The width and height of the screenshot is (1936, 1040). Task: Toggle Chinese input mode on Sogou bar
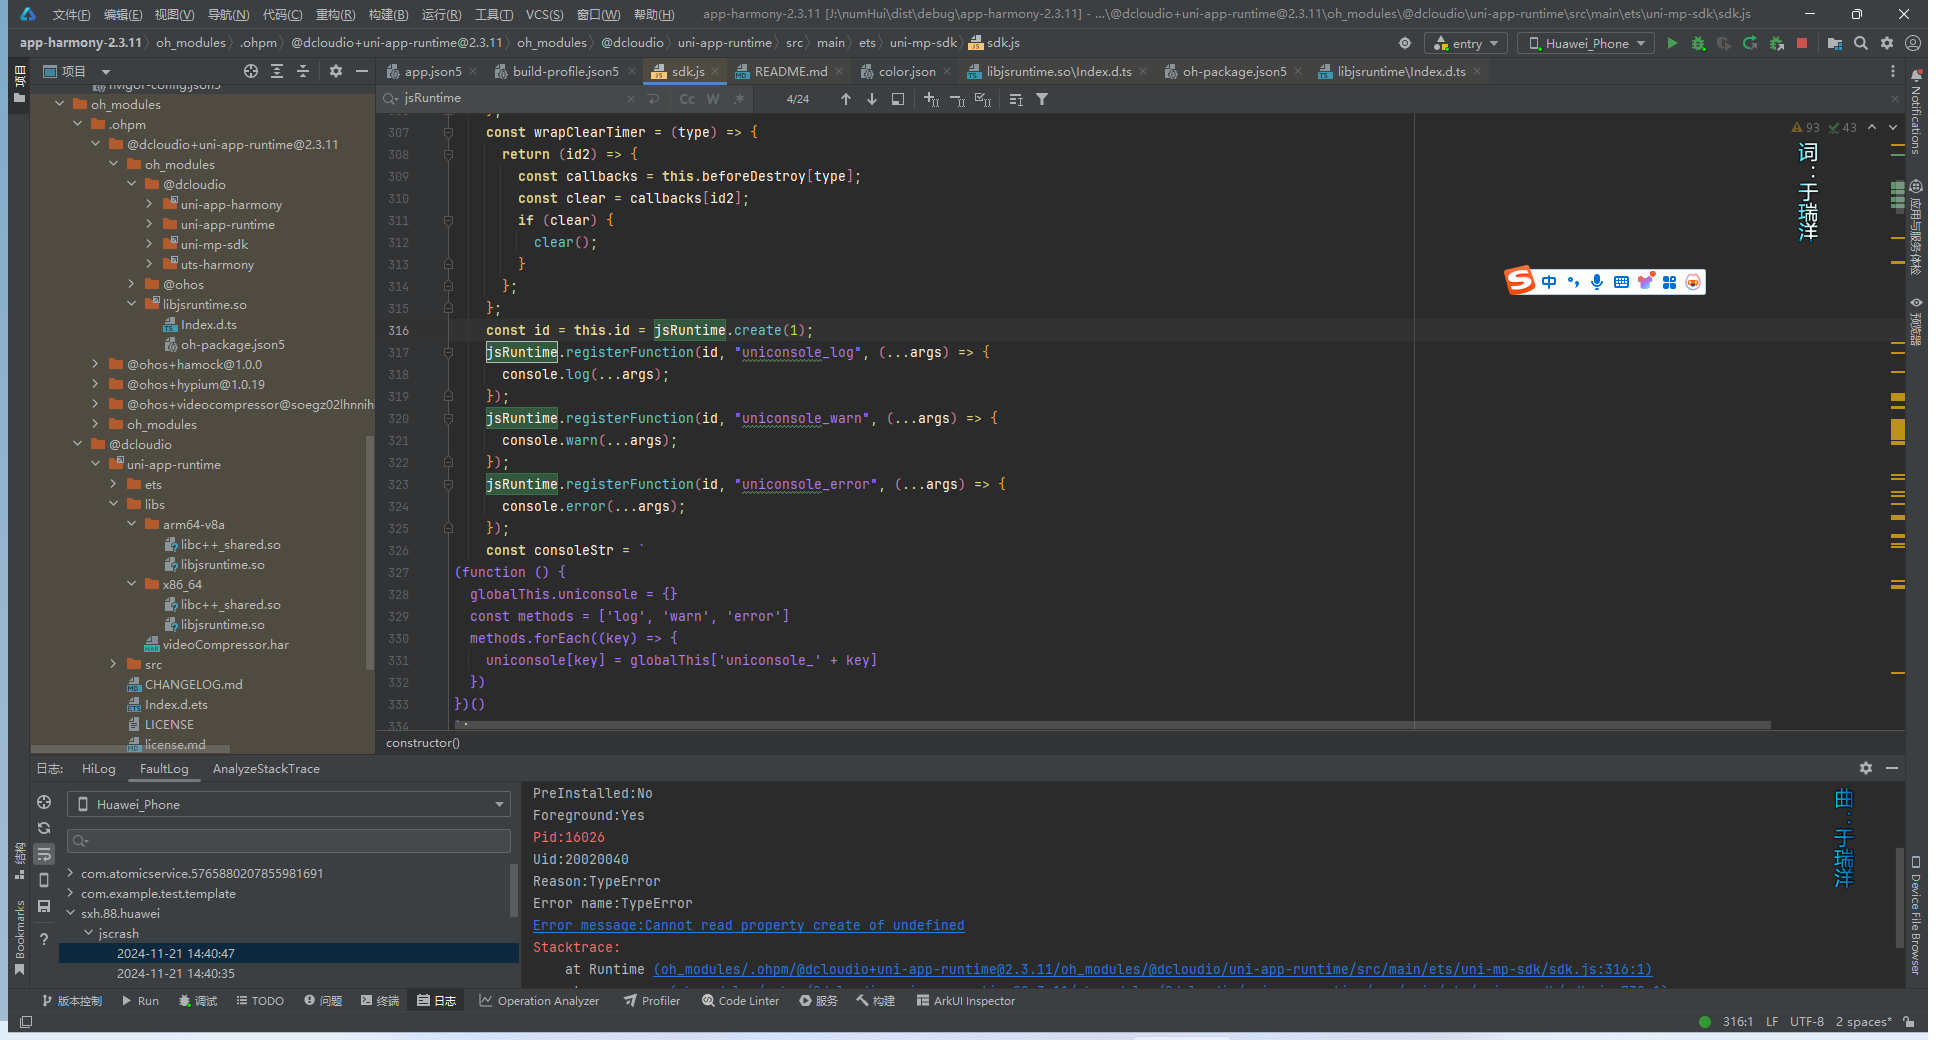1549,282
